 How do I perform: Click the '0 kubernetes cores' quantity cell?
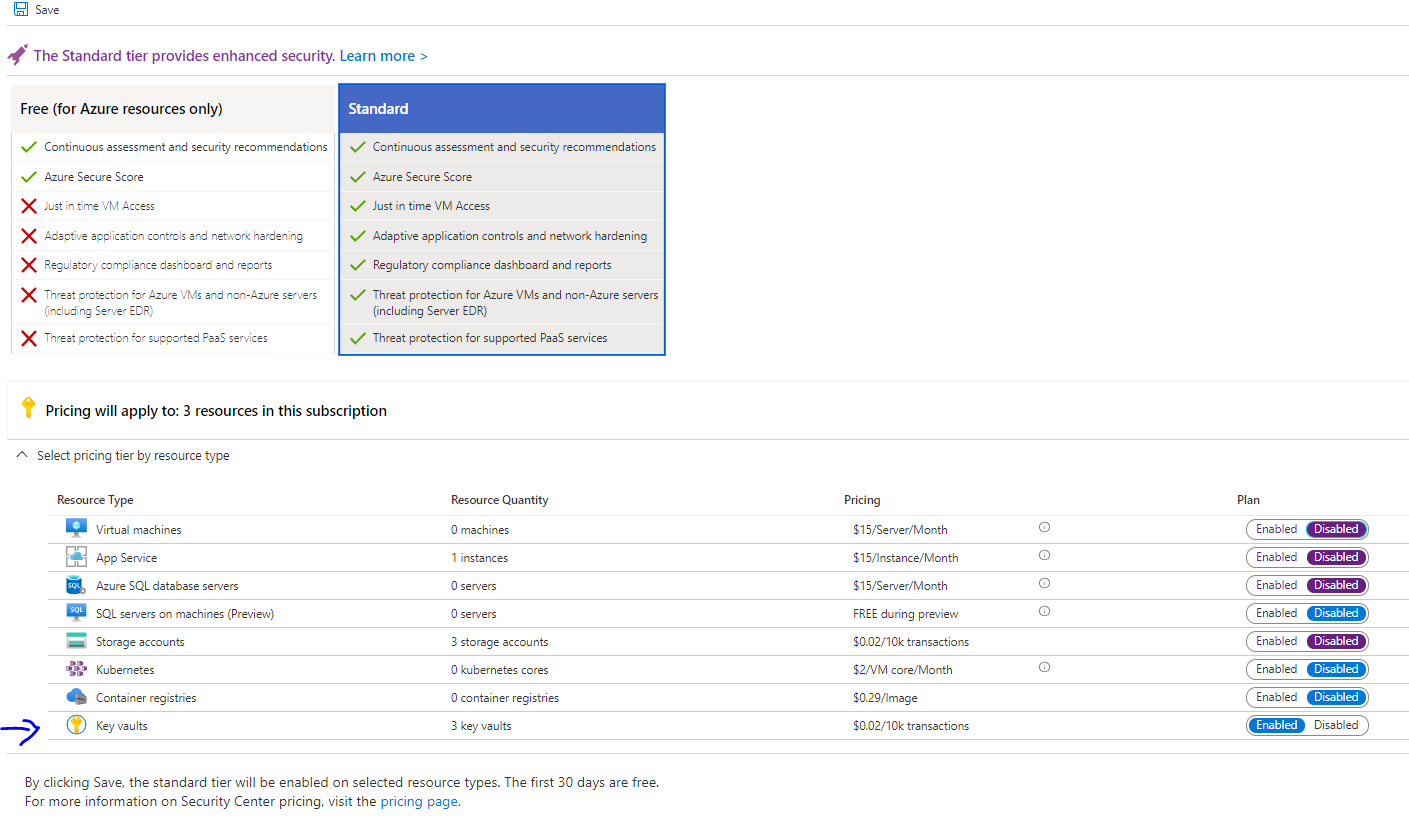click(x=499, y=670)
